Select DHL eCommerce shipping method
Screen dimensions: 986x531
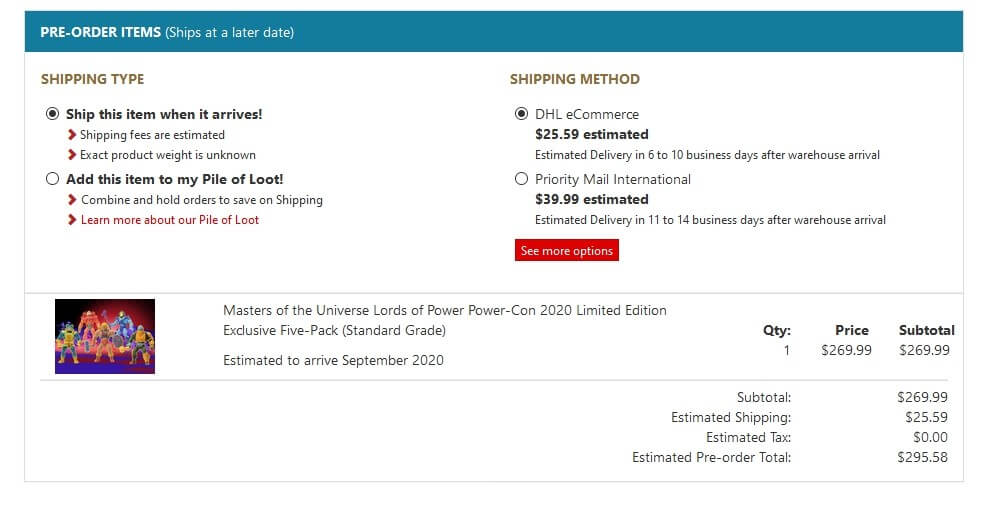click(x=521, y=114)
